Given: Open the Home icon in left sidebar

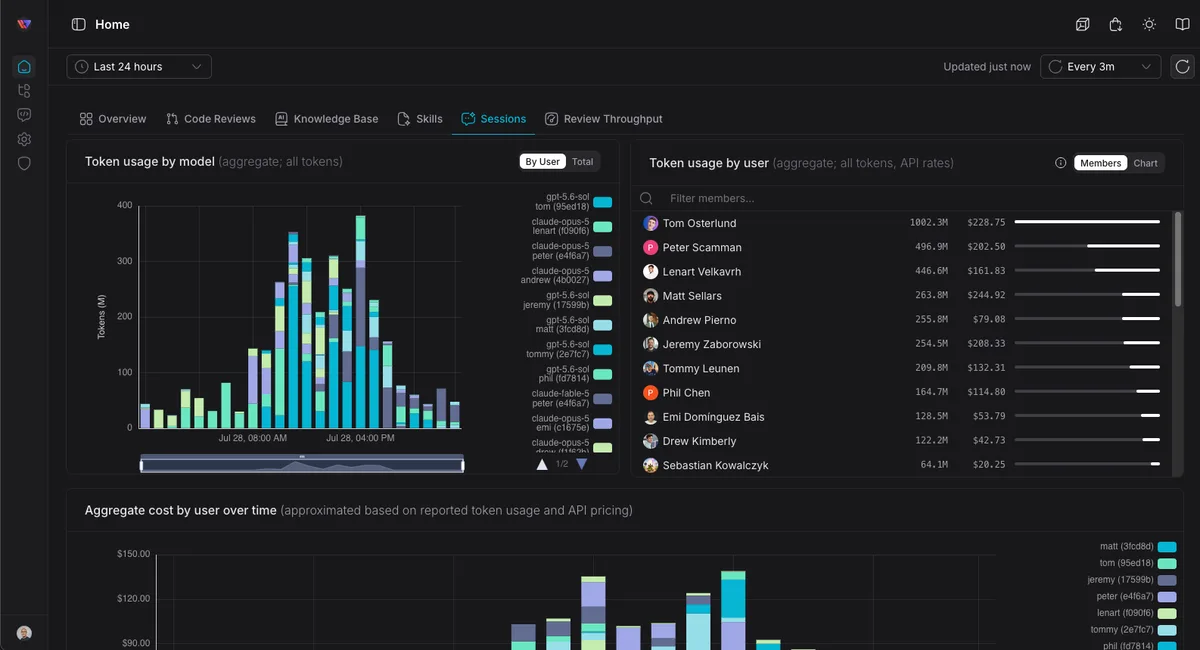Looking at the screenshot, I should [x=24, y=67].
